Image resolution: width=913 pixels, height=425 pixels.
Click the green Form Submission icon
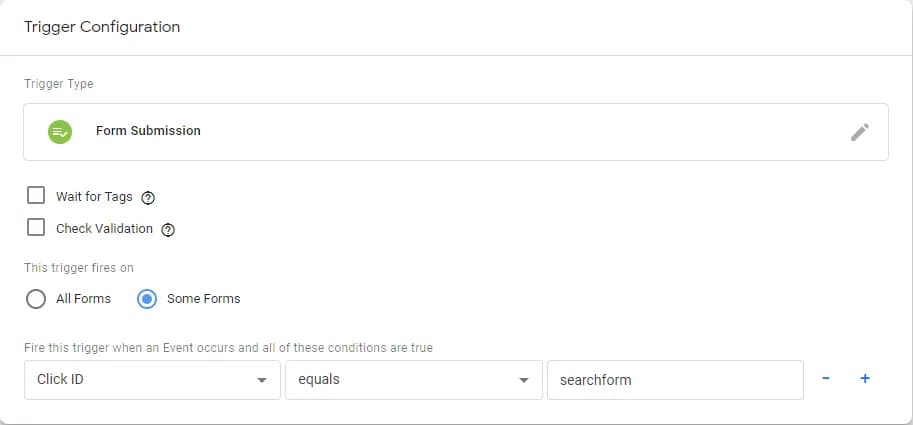click(60, 131)
